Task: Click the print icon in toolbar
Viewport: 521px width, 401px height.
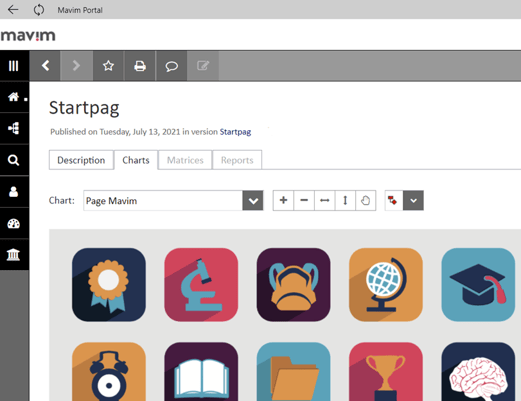Action: coord(140,66)
